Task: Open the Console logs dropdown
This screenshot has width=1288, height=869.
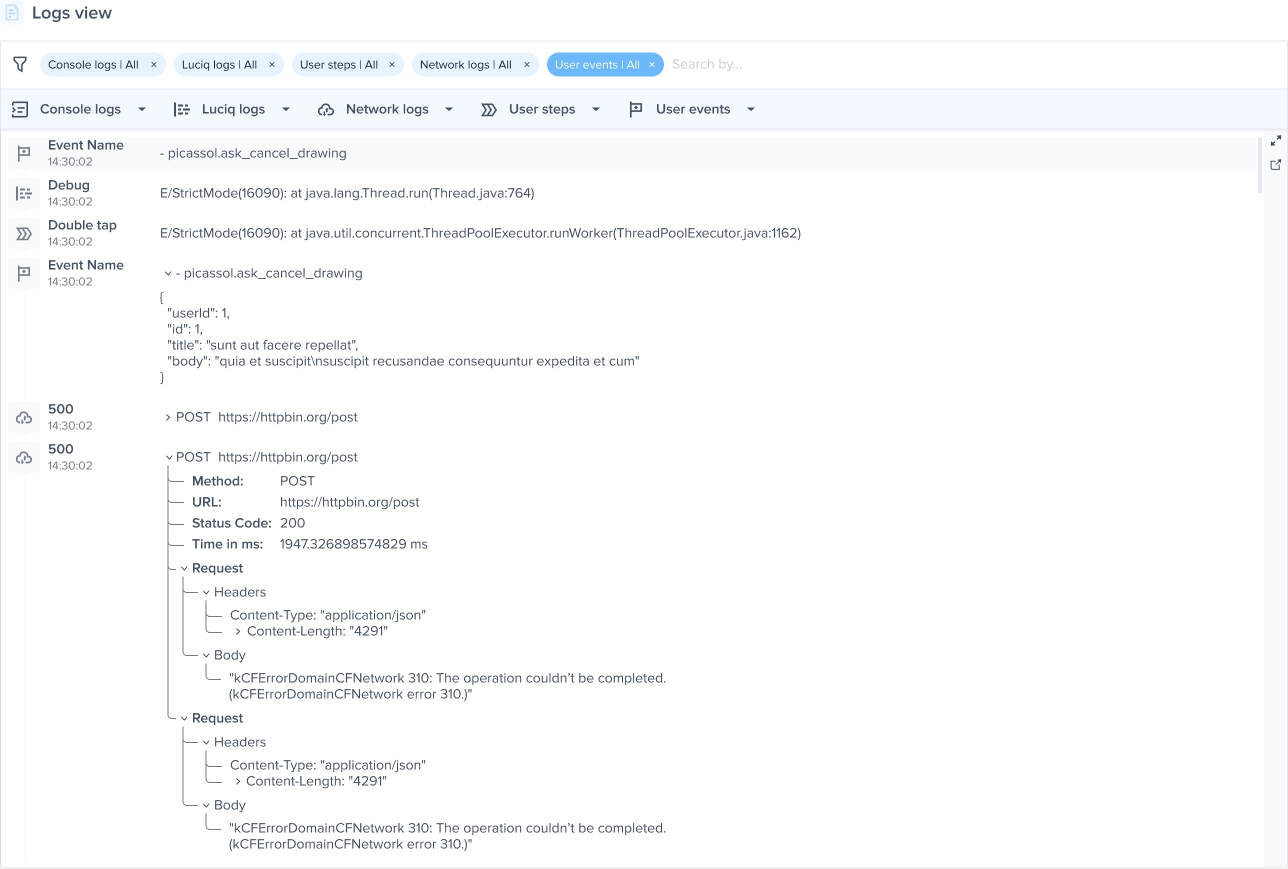Action: 142,109
